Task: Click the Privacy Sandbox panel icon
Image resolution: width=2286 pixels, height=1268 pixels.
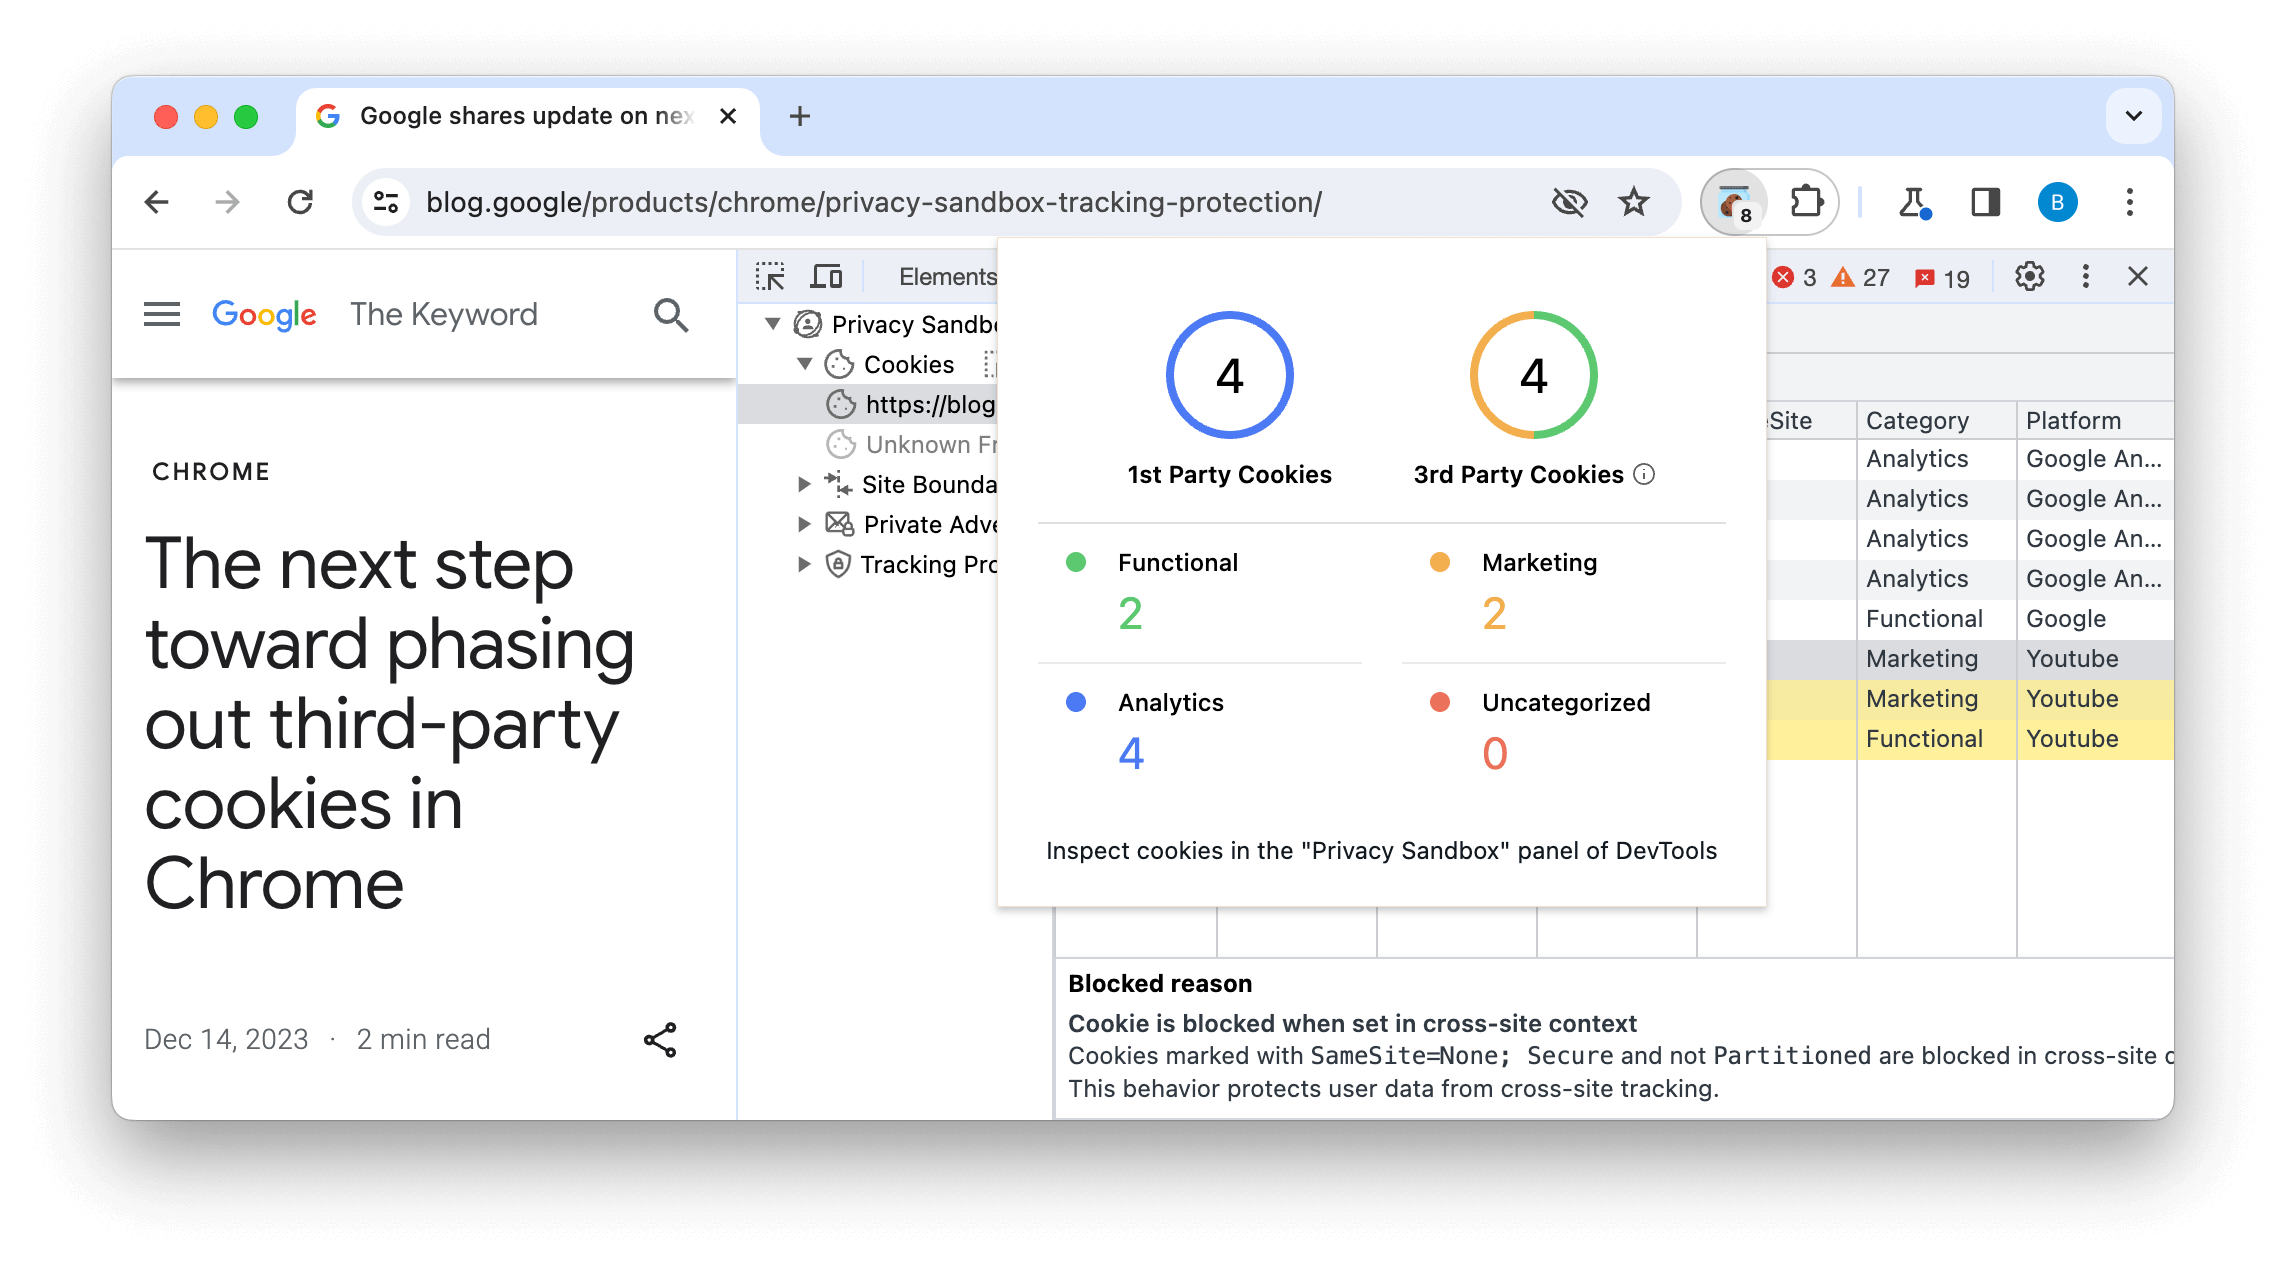Action: 807,325
